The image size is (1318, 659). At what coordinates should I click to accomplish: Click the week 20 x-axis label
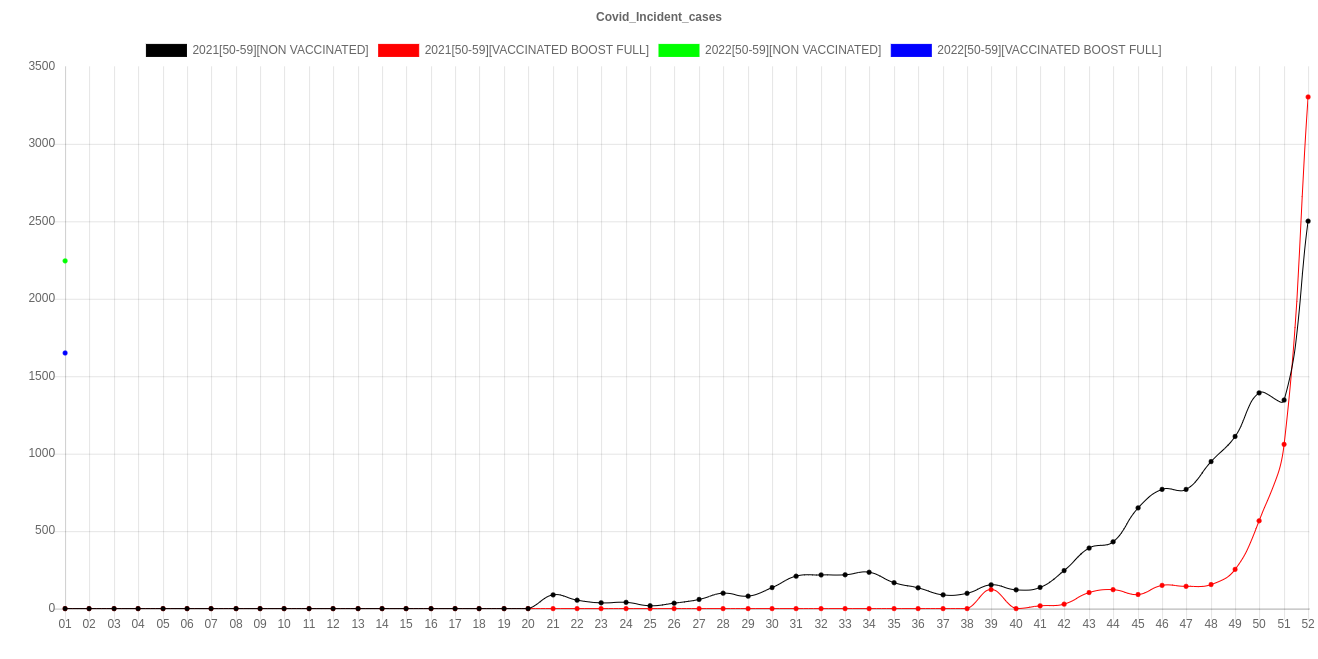coord(528,624)
